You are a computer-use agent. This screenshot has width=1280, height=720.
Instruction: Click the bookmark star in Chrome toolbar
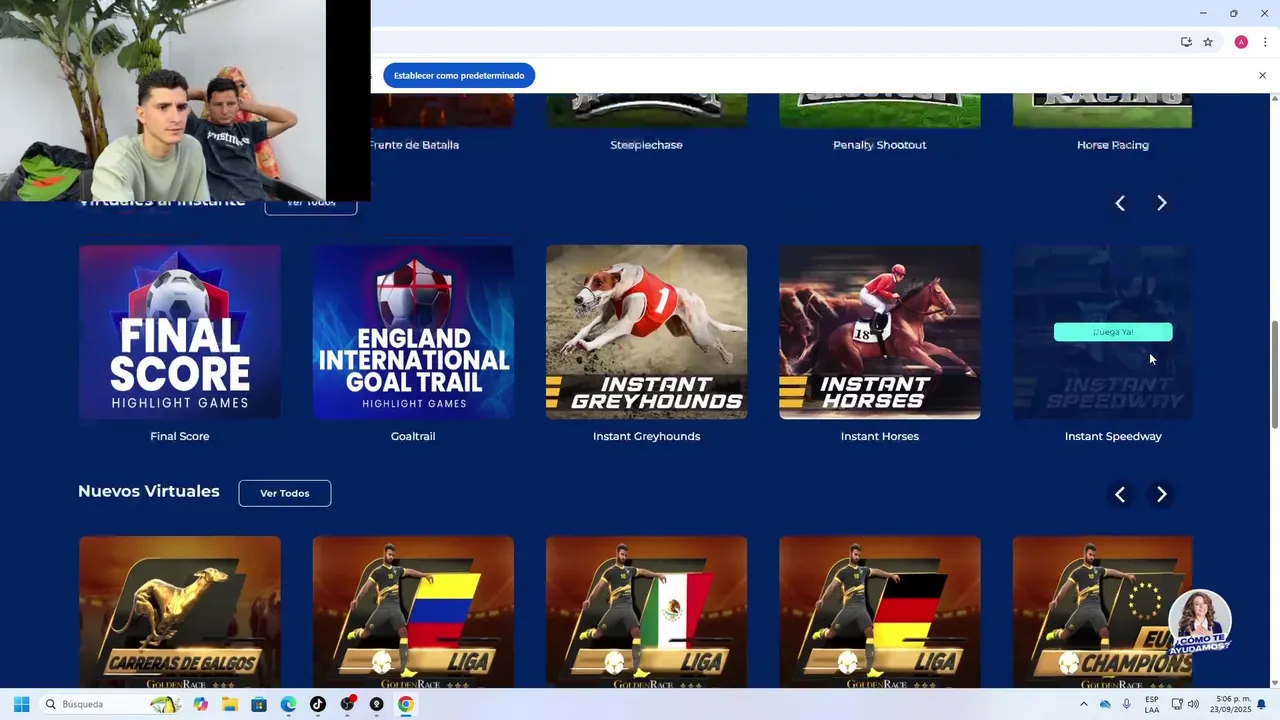click(x=1208, y=42)
